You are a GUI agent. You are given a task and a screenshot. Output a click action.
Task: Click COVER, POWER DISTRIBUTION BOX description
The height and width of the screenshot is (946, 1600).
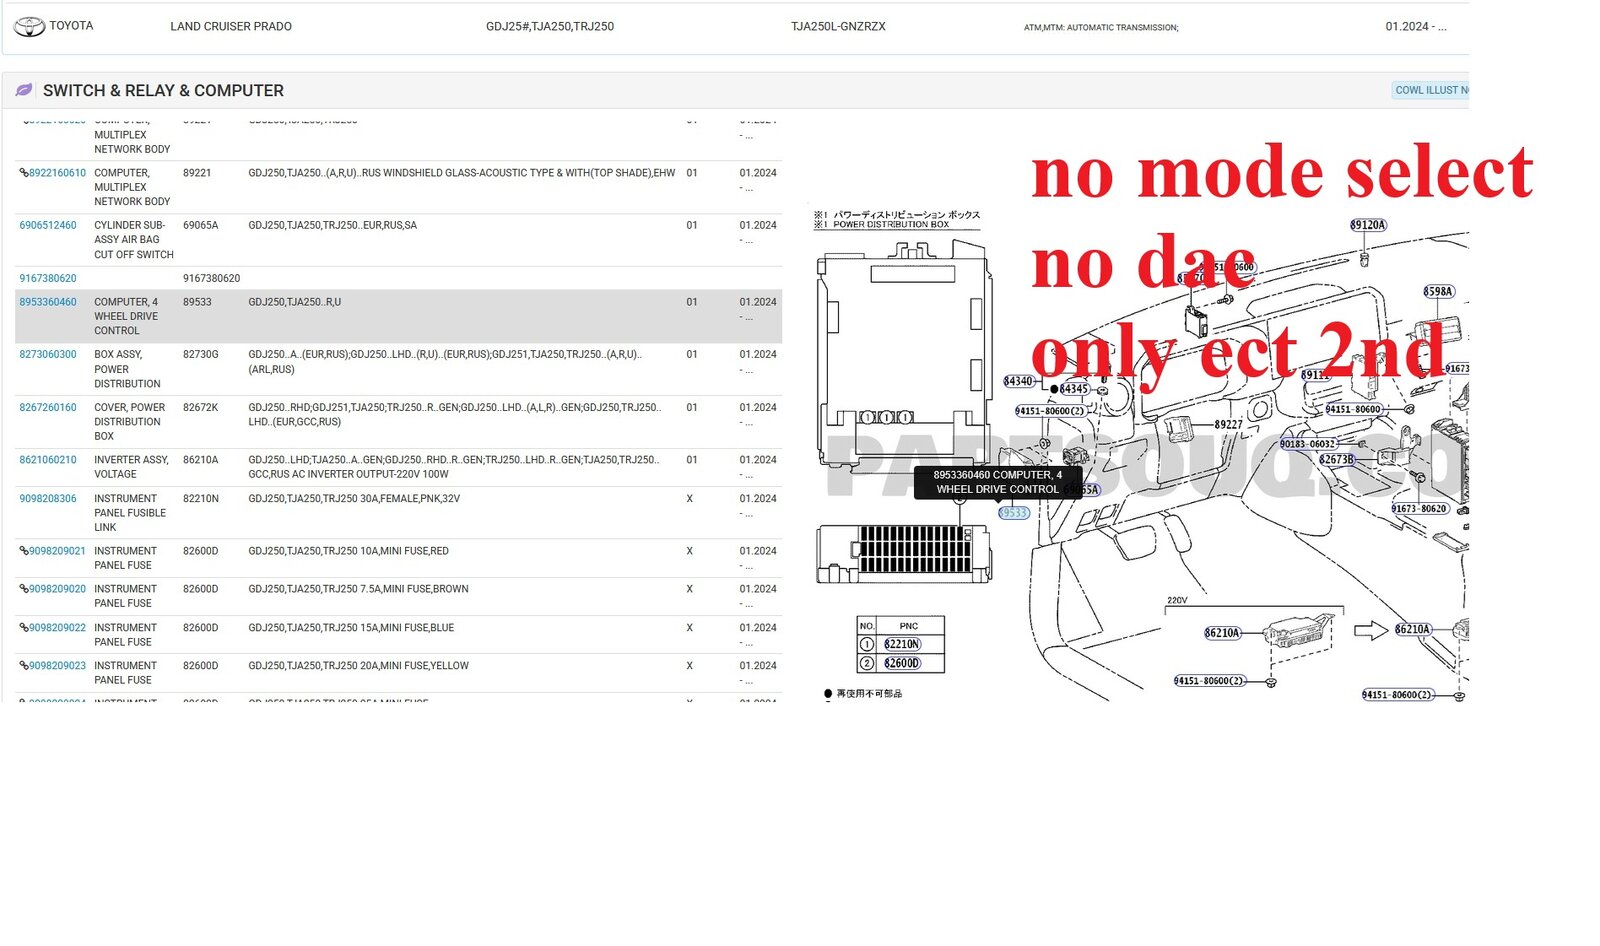(130, 422)
